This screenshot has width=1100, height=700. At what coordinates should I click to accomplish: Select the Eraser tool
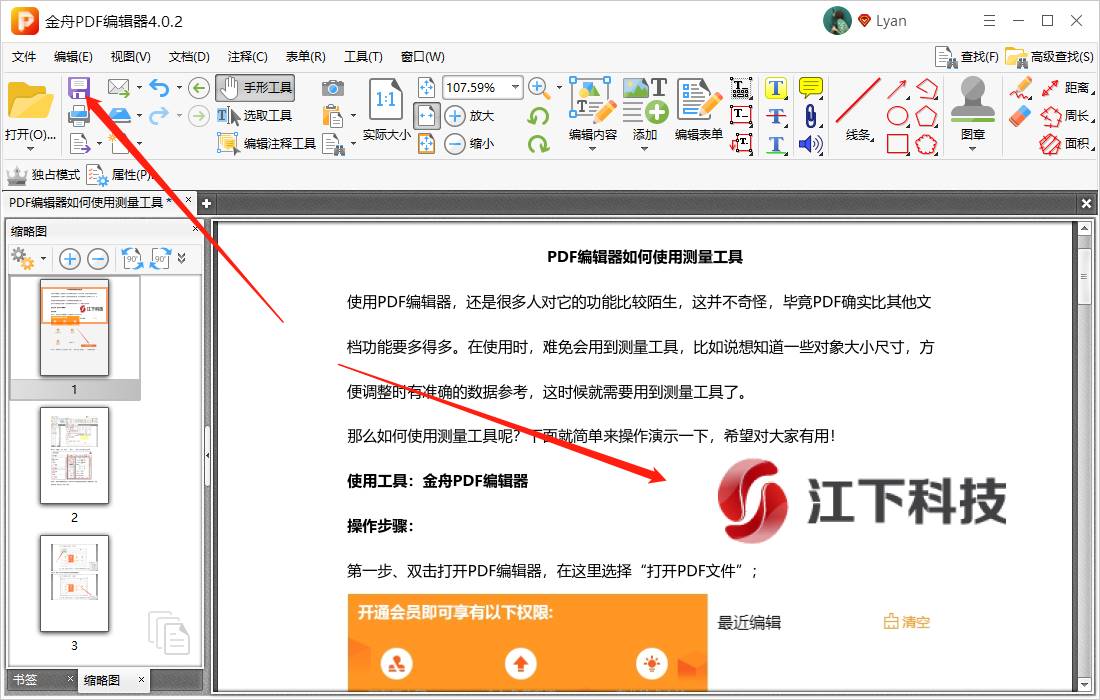[1021, 116]
